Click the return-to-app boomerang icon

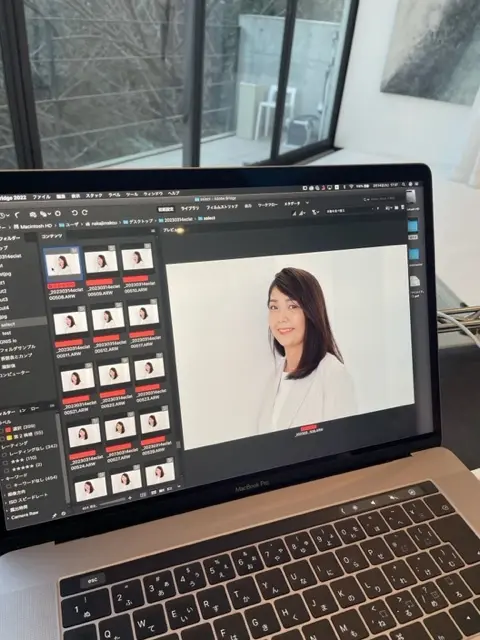point(17,215)
